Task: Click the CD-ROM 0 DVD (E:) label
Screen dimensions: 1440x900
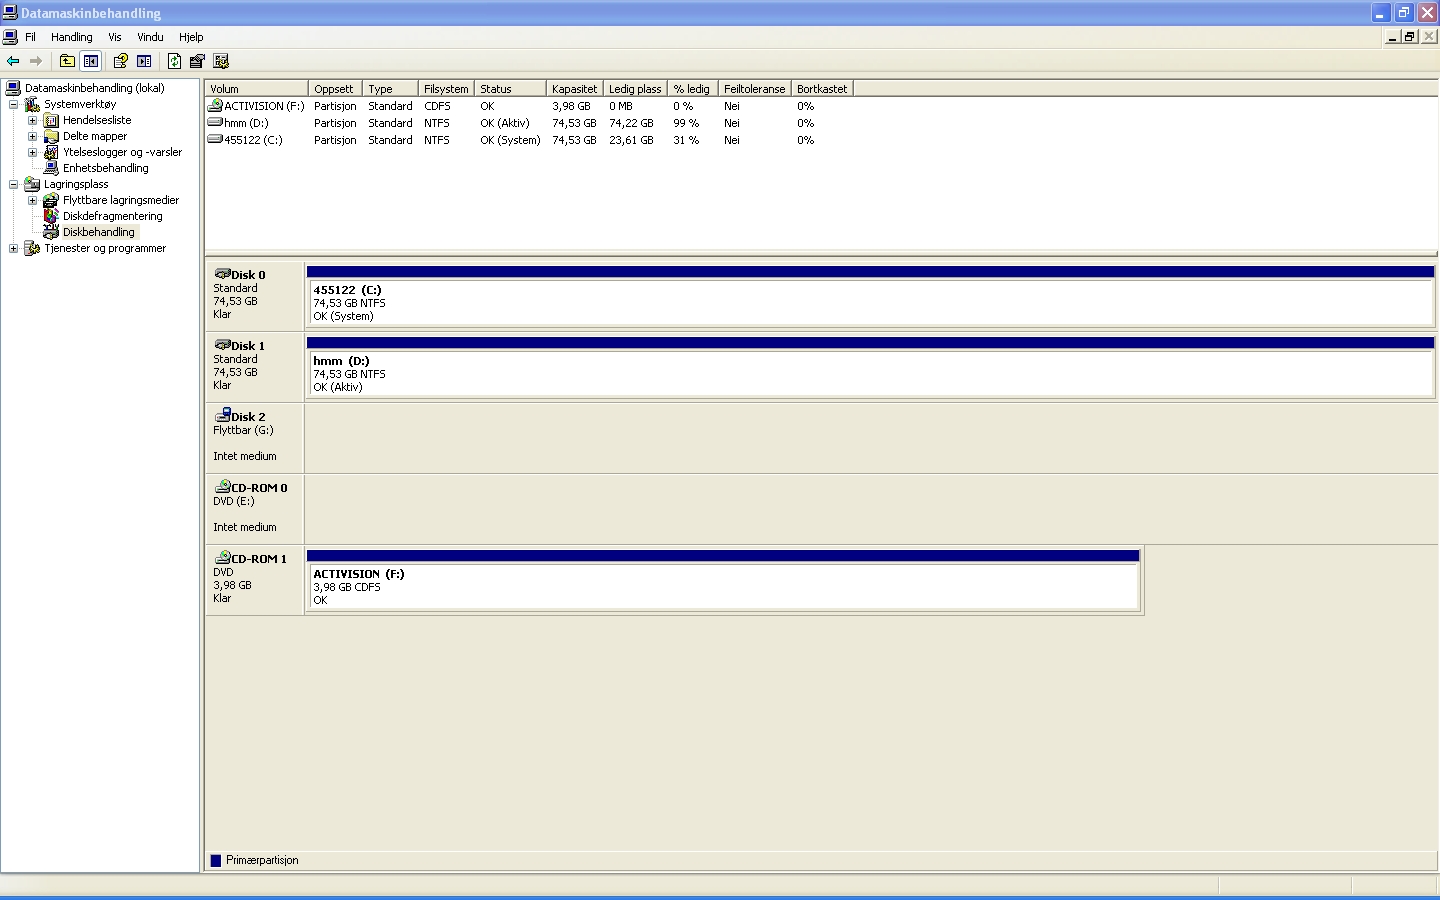Action: (x=254, y=508)
